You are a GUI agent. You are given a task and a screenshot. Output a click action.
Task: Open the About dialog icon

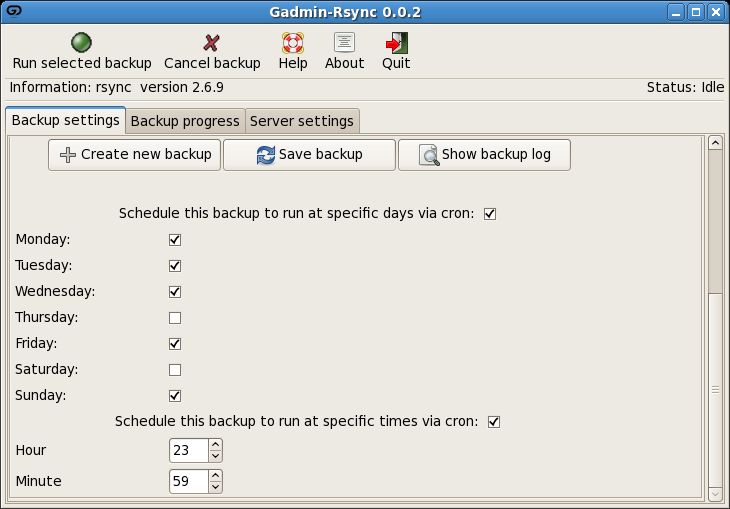point(345,42)
